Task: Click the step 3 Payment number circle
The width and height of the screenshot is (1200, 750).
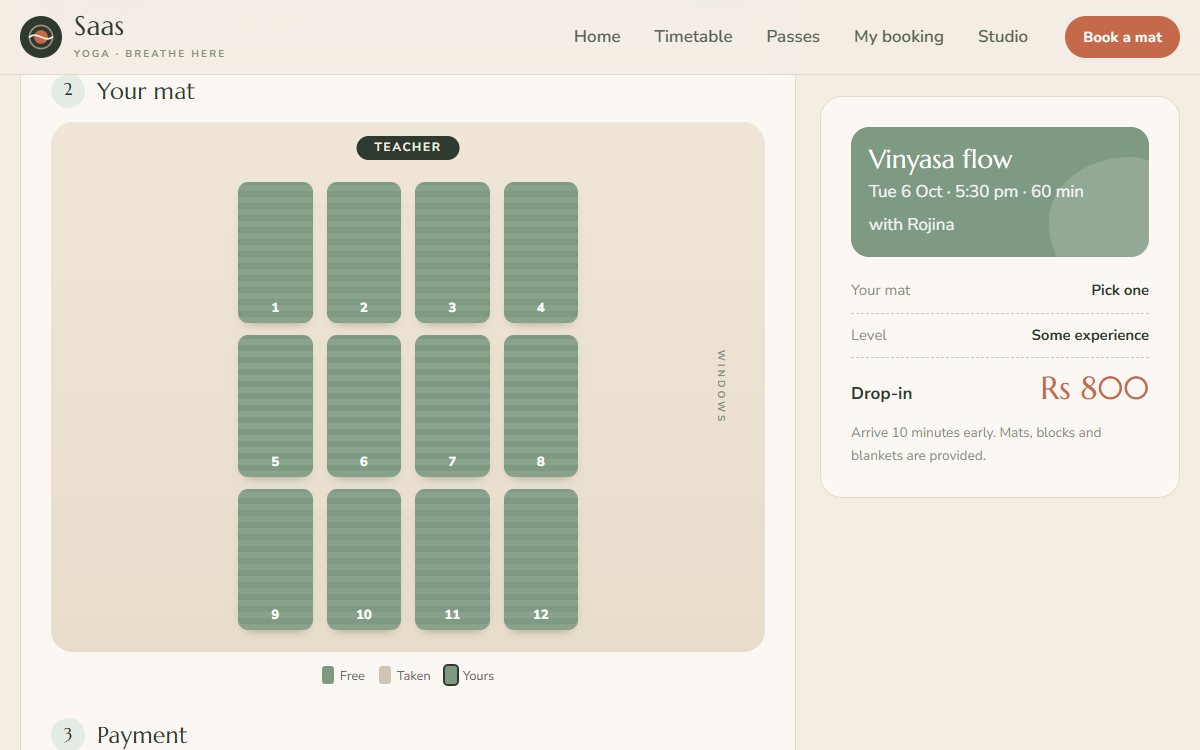Action: (x=68, y=735)
